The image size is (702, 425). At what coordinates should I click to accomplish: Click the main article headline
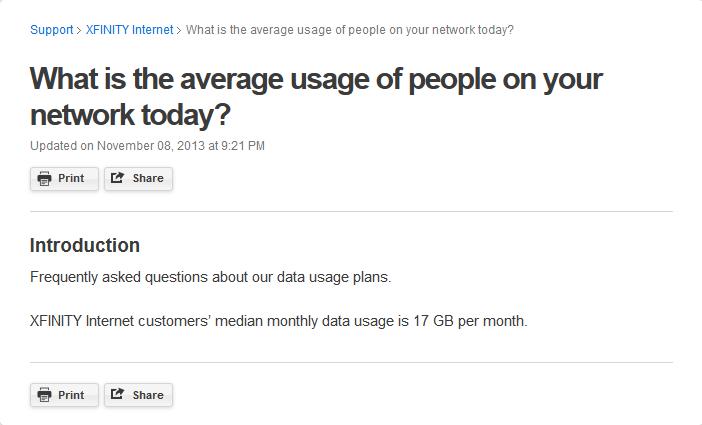tap(316, 97)
